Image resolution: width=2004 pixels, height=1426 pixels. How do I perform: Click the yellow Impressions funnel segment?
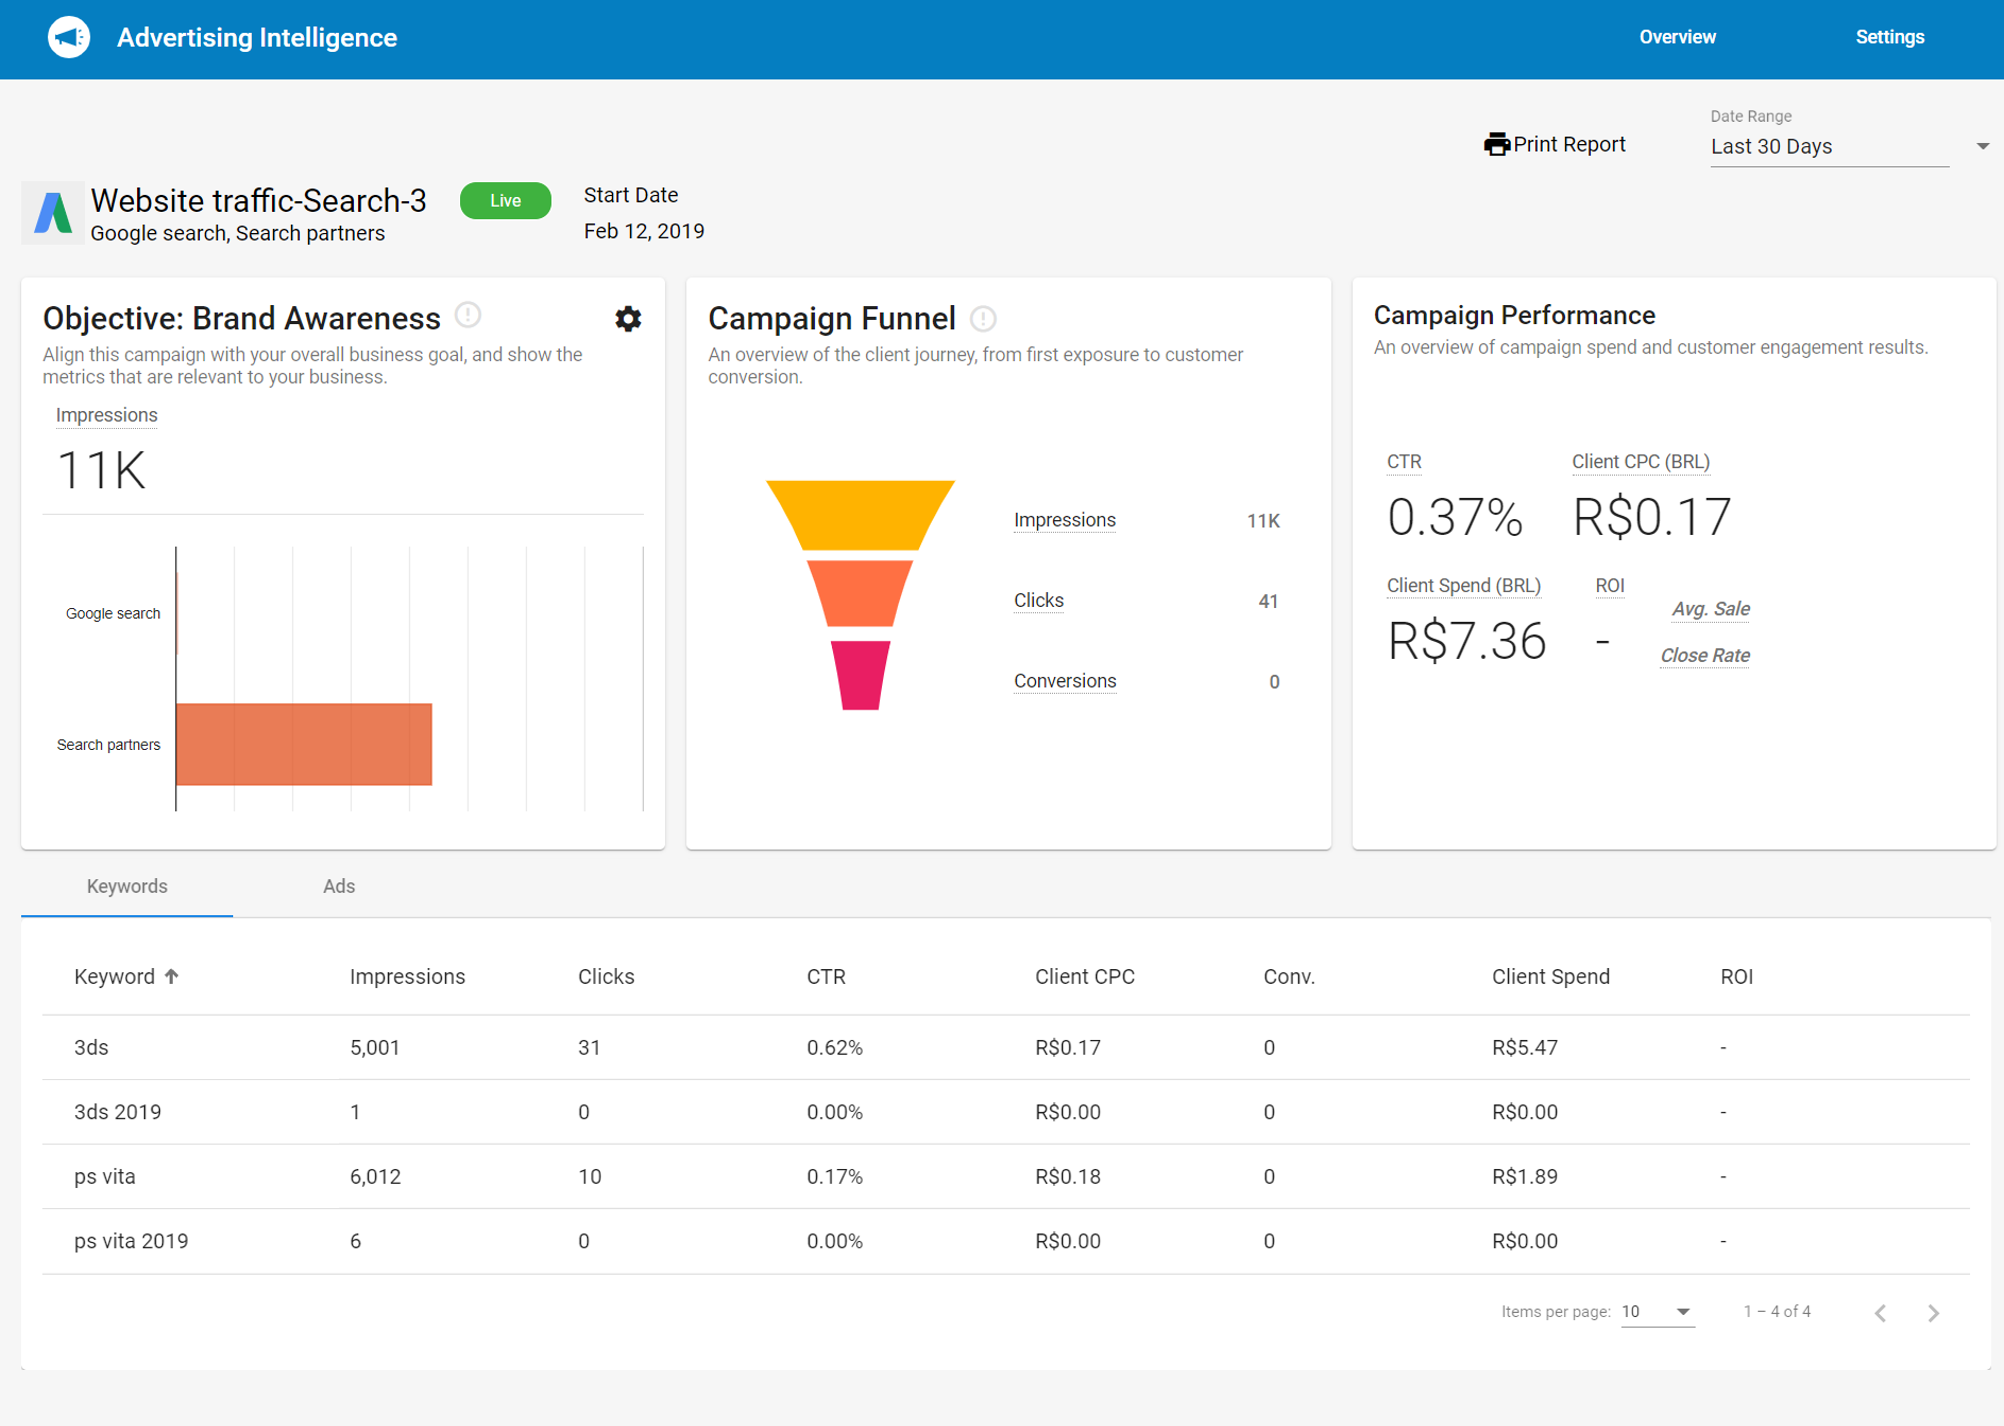[x=860, y=515]
